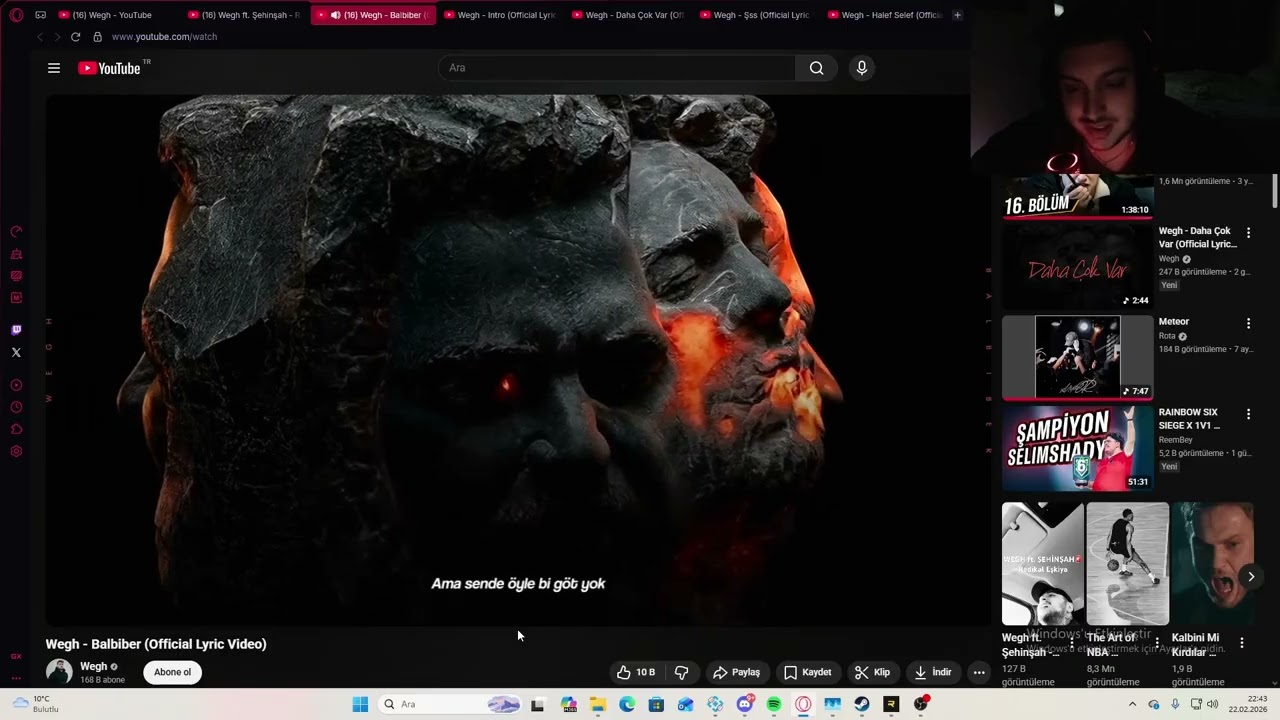Viewport: 1280px width, 720px height.
Task: Open The Art of NBA short
Action: [x=1127, y=564]
